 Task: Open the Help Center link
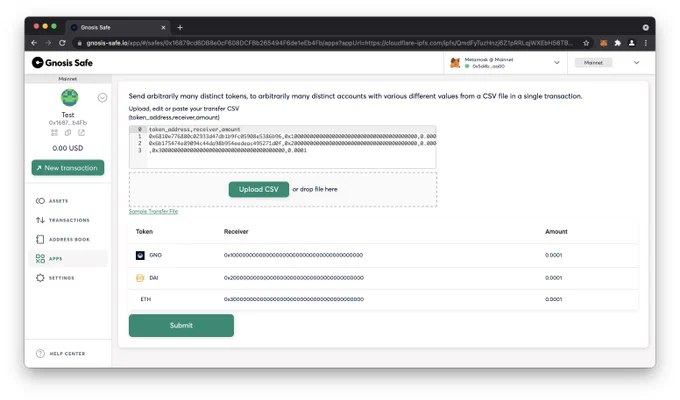pyautogui.click(x=61, y=354)
